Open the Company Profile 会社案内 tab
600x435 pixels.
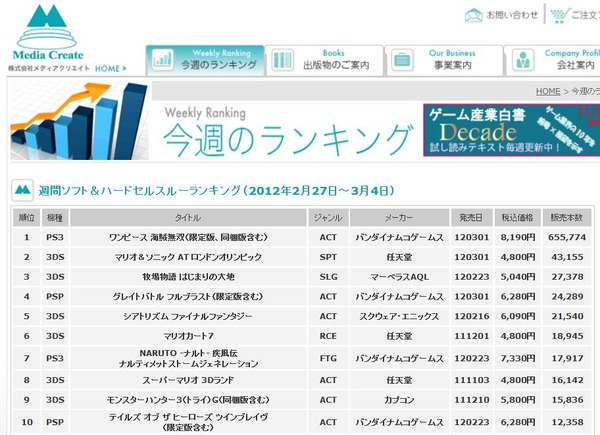553,60
